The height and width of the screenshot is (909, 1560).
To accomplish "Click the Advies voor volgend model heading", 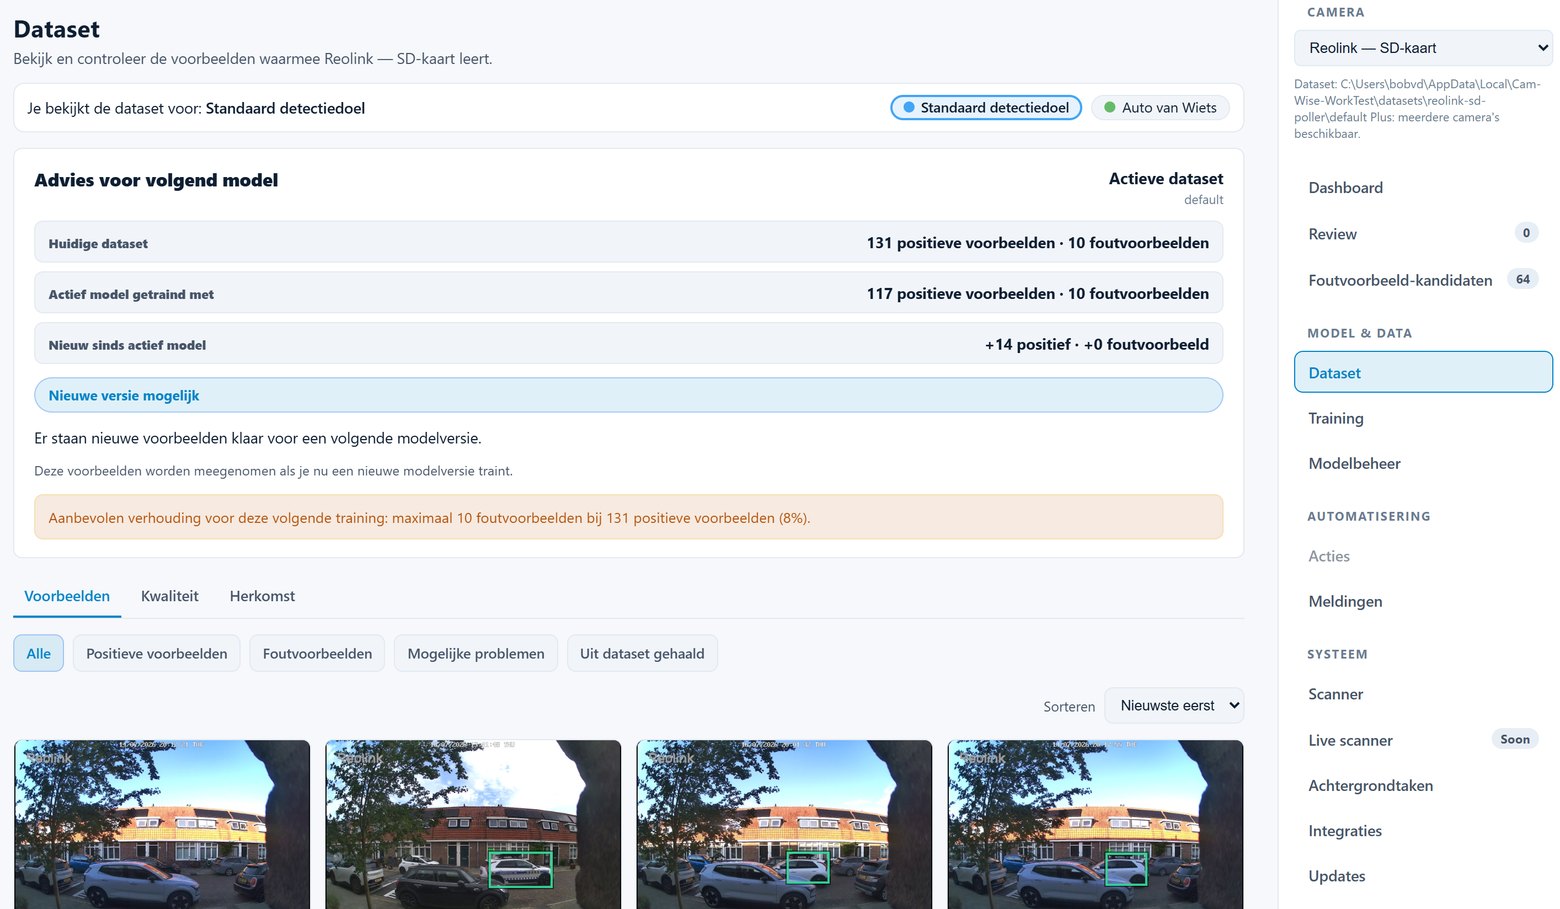I will click(x=156, y=180).
